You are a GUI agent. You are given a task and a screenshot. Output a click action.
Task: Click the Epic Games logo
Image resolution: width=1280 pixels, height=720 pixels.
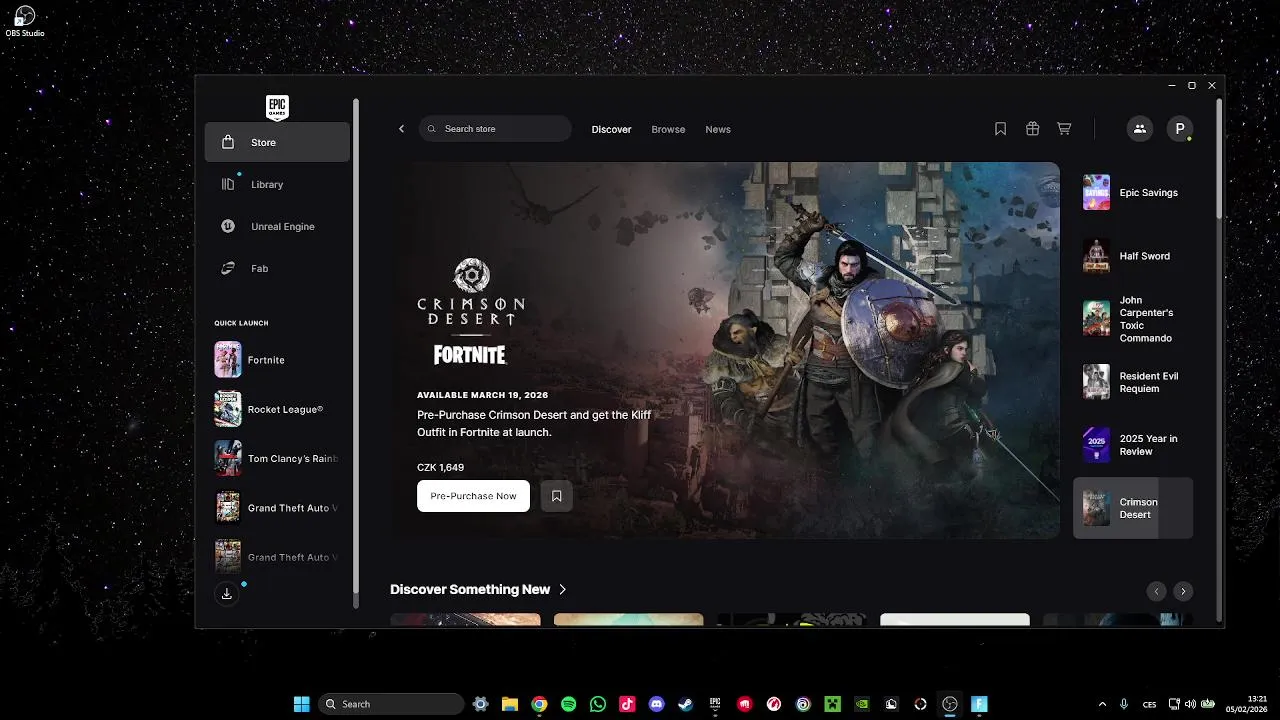coord(277,107)
